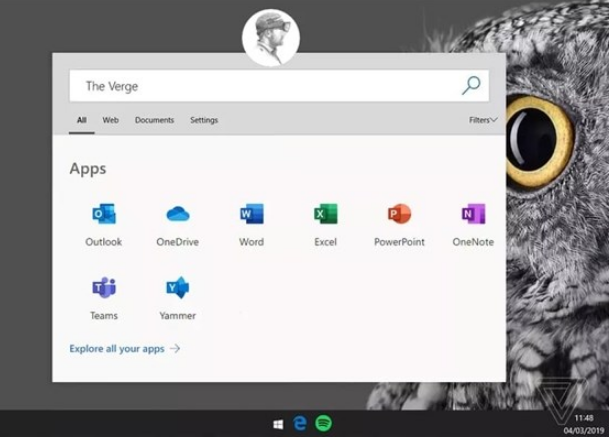This screenshot has height=438, width=609.
Task: Open the Windows Start button on taskbar
Action: [278, 424]
